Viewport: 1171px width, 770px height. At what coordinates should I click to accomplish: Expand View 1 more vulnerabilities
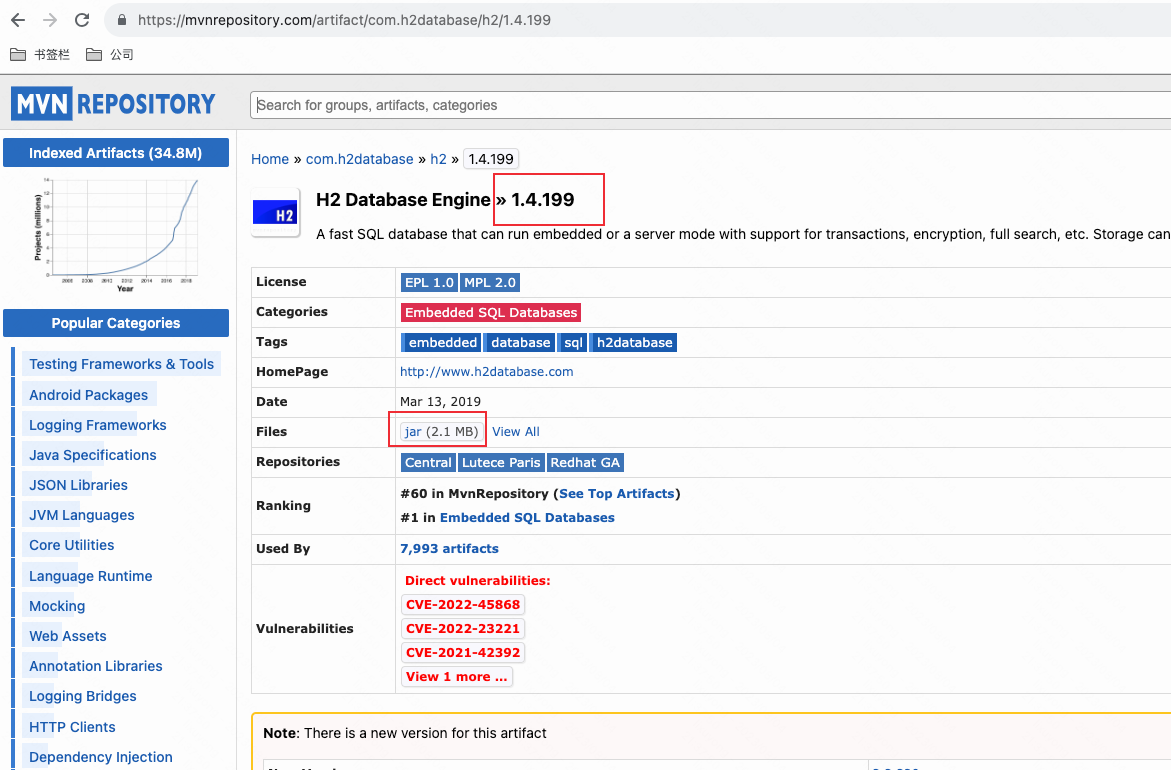456,677
